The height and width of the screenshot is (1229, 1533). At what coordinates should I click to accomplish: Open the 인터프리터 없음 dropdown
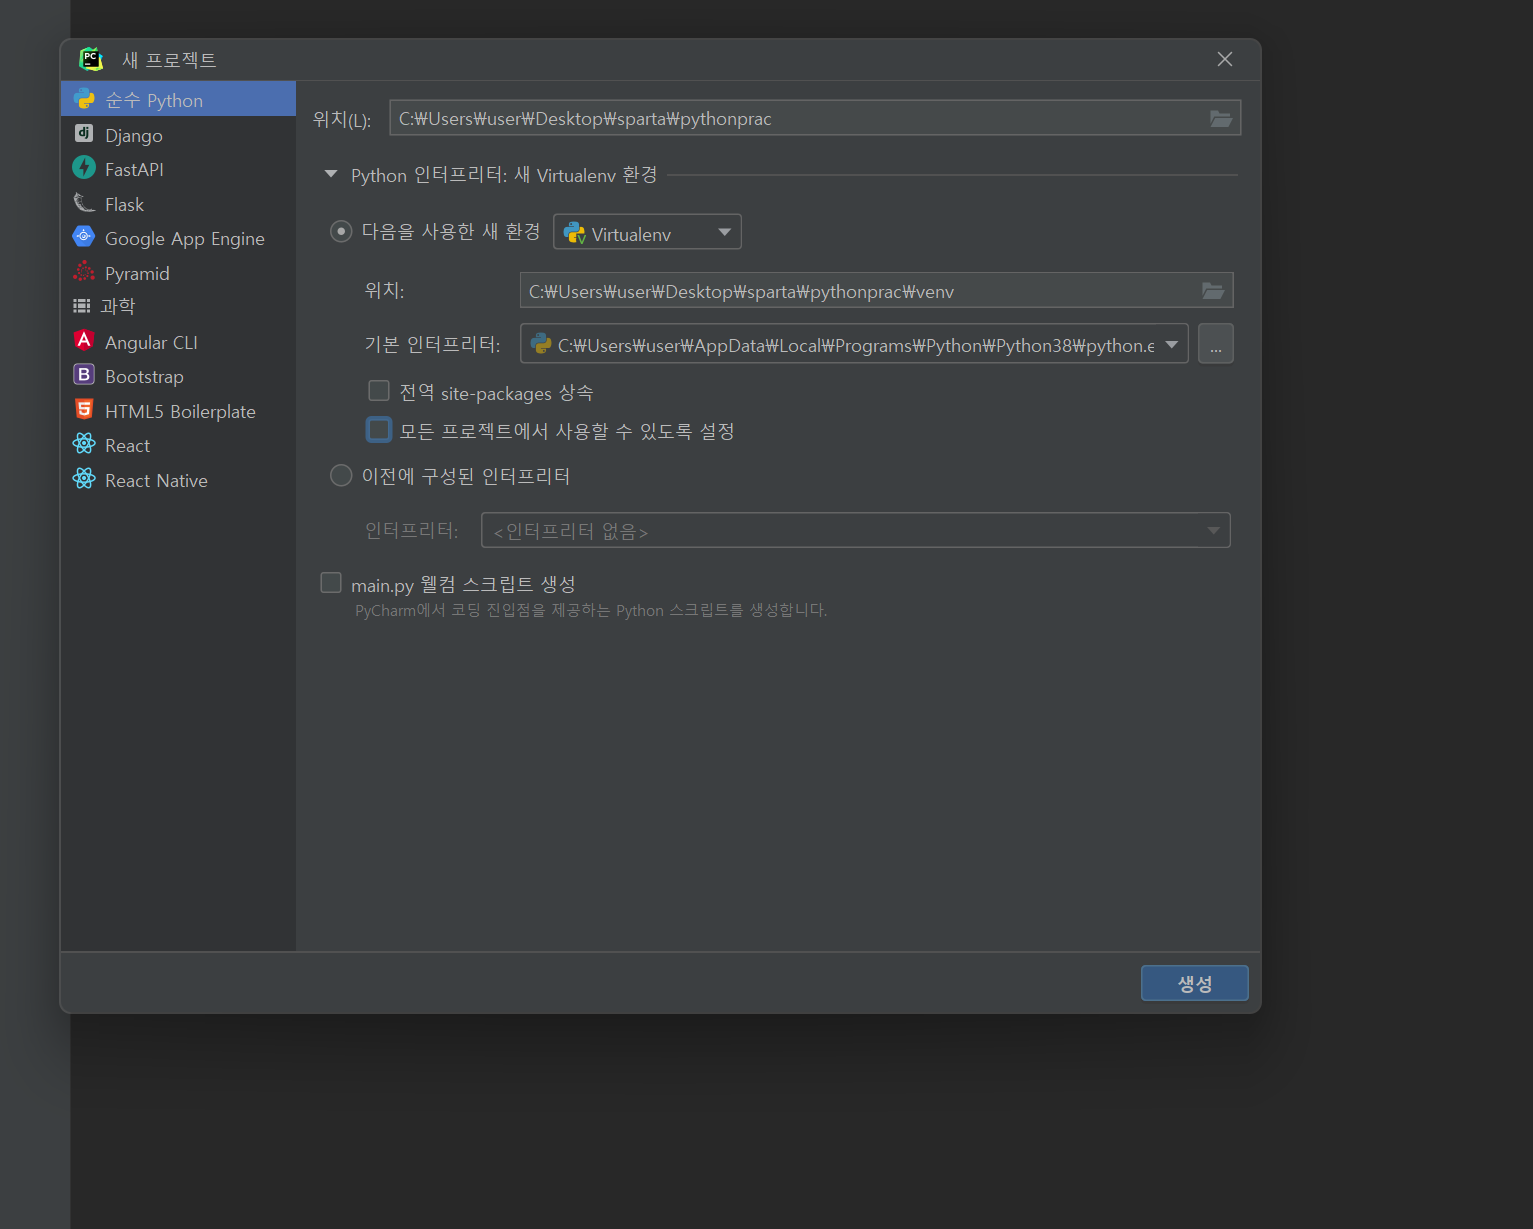coord(856,530)
